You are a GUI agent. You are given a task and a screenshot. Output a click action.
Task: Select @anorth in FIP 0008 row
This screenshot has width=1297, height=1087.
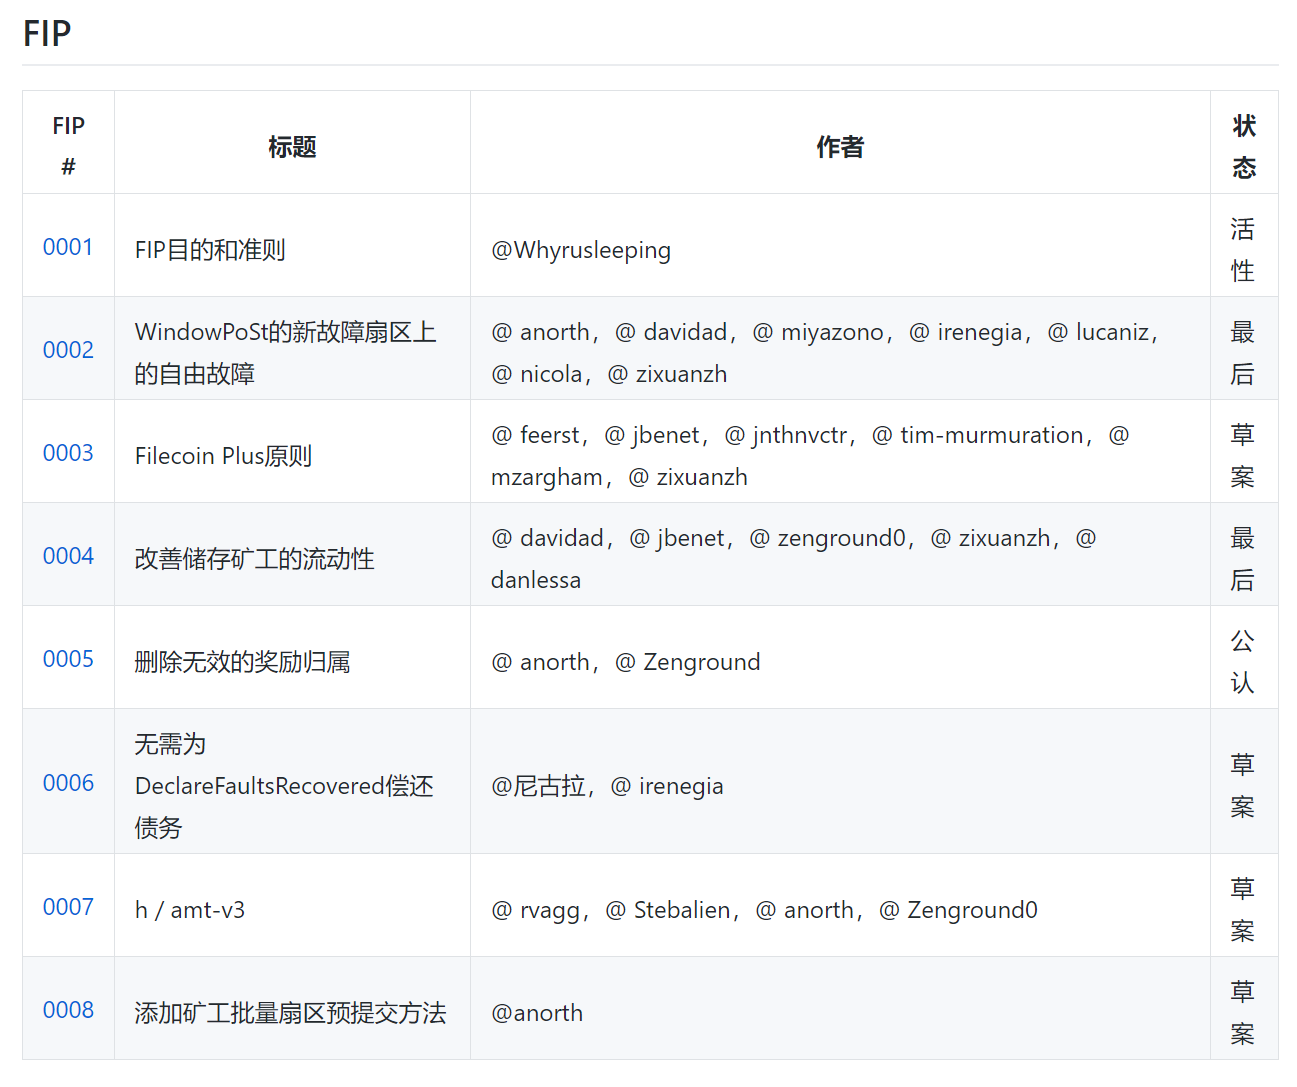(x=536, y=1012)
